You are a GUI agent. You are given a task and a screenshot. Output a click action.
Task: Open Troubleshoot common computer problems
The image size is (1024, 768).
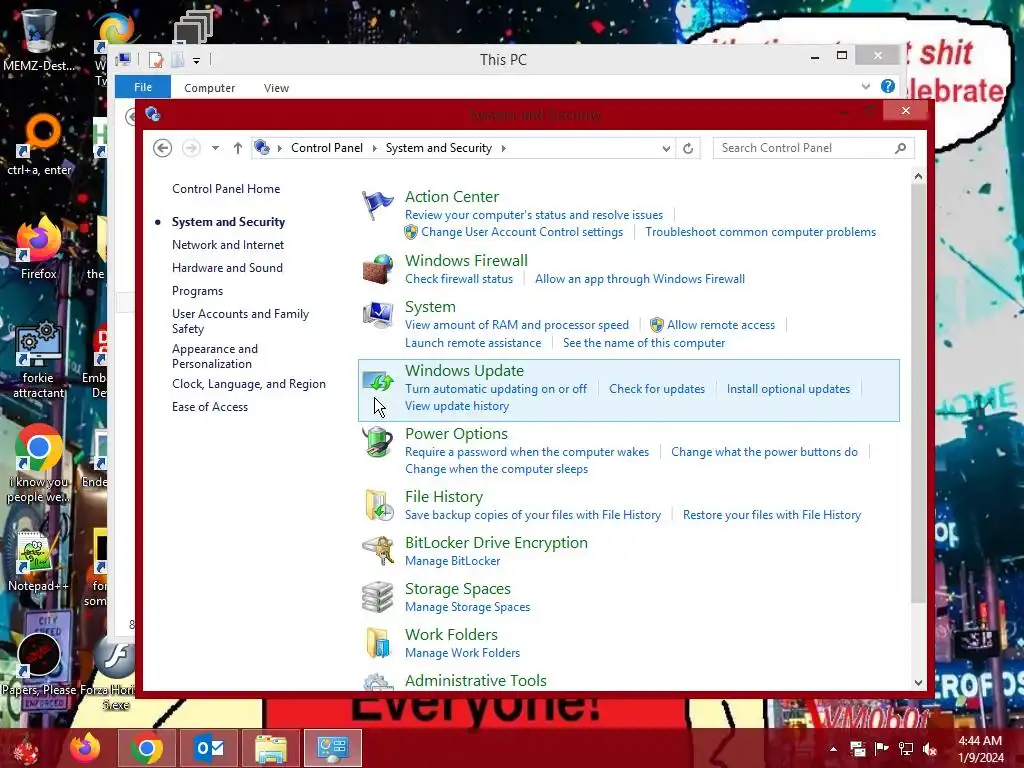(x=760, y=232)
